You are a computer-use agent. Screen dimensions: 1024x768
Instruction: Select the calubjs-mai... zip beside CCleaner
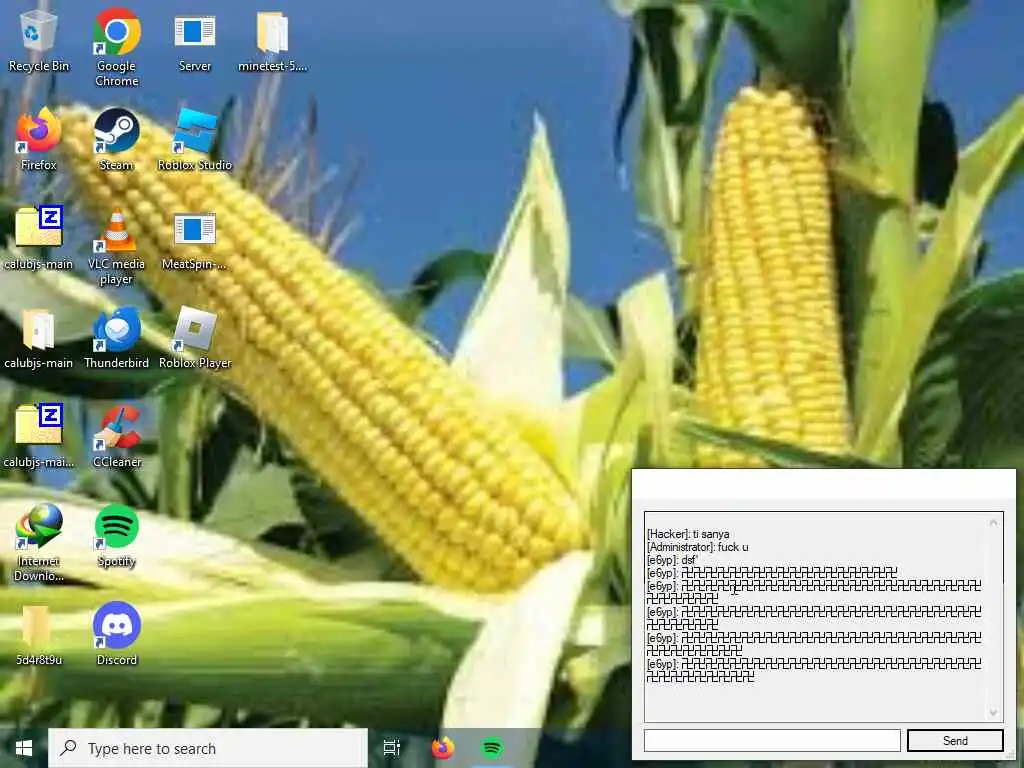[39, 438]
